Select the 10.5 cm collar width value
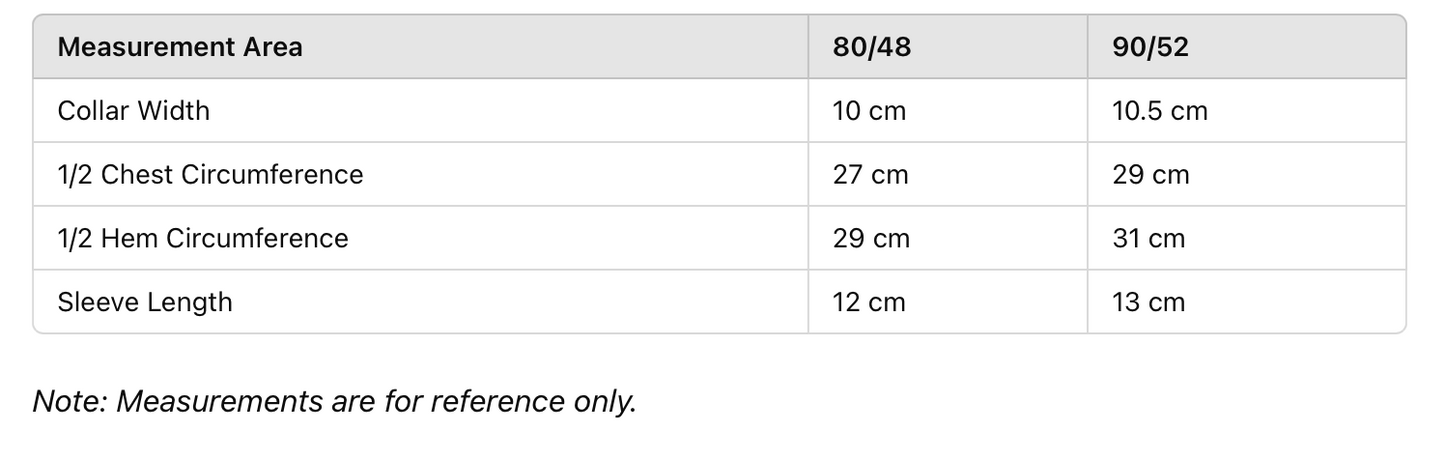The image size is (1445, 460). click(1160, 110)
